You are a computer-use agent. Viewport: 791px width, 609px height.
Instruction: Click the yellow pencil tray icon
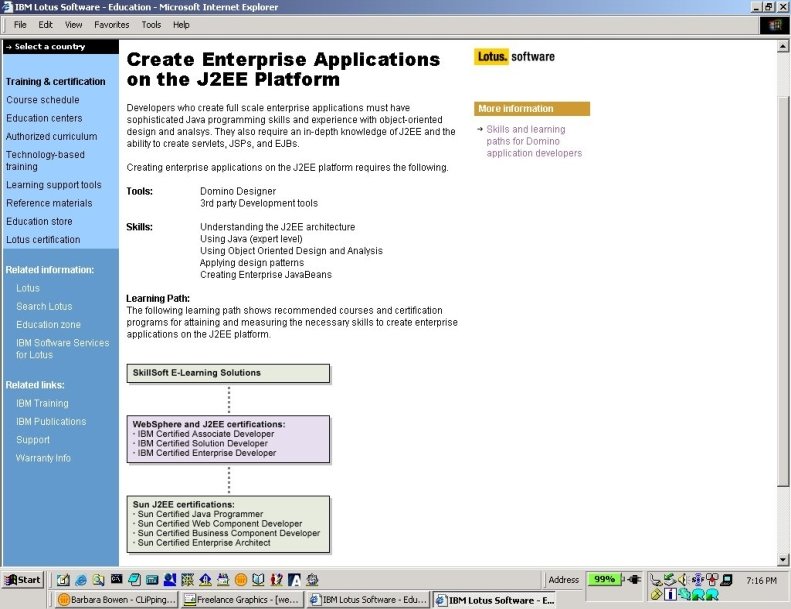pos(656,594)
